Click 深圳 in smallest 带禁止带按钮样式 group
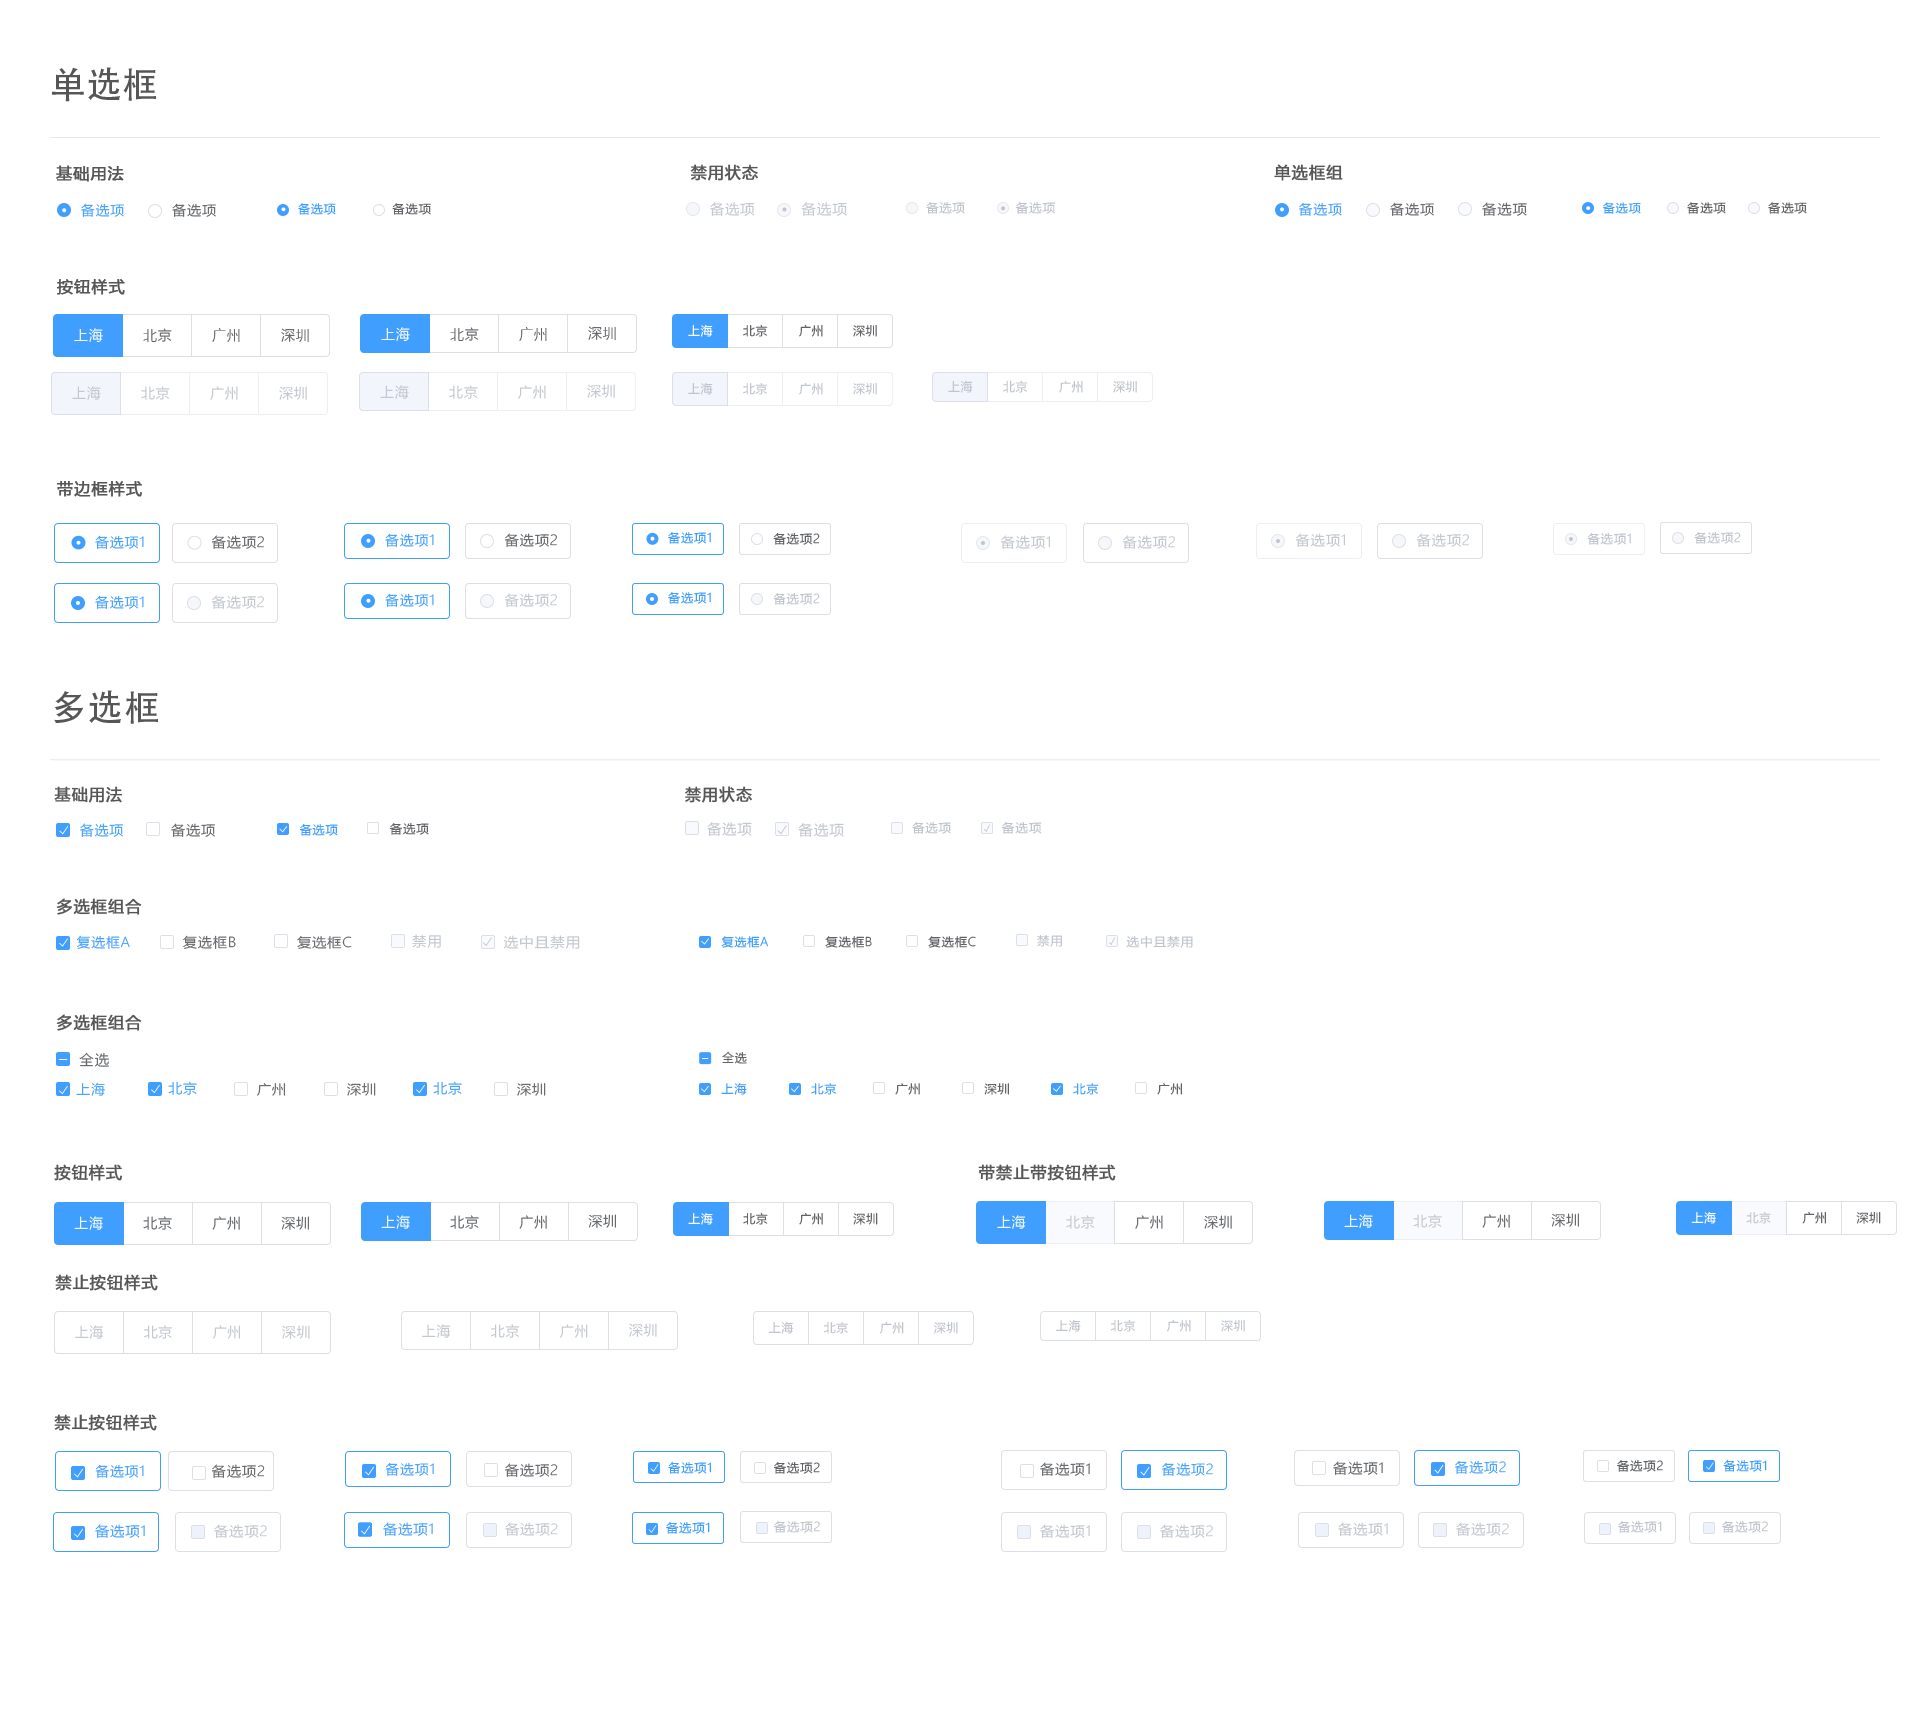 pyautogui.click(x=1868, y=1219)
